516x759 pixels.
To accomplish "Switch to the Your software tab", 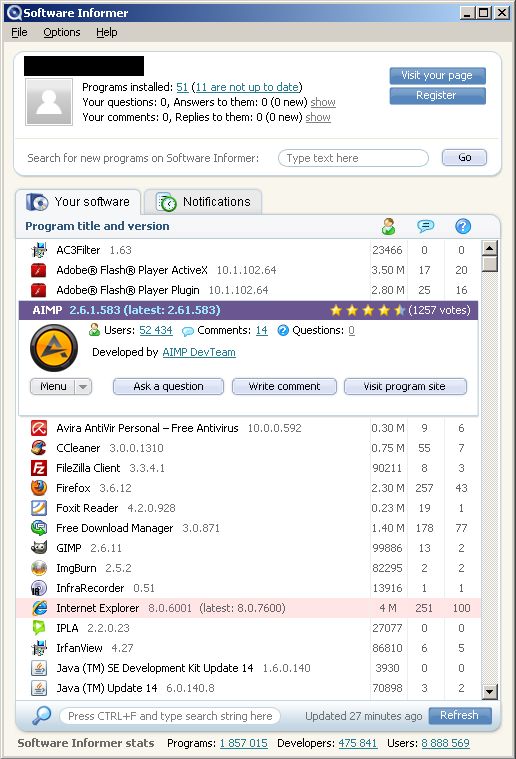I will pos(78,202).
